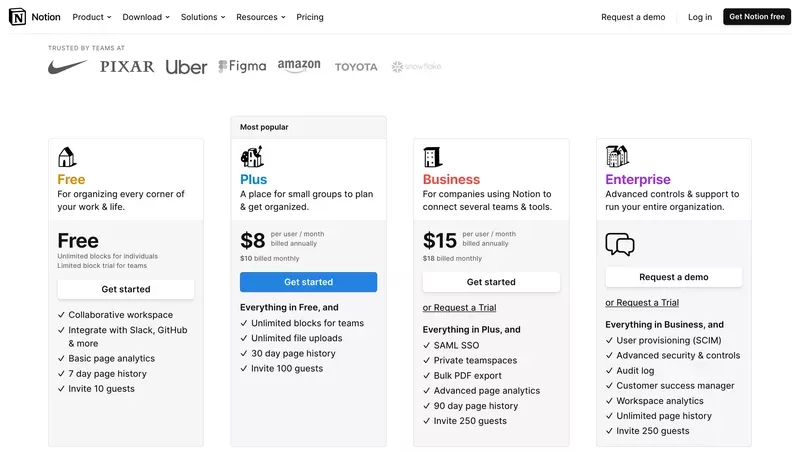Click the Enterprise plan buildings icon
This screenshot has width=800, height=452.
click(x=617, y=156)
